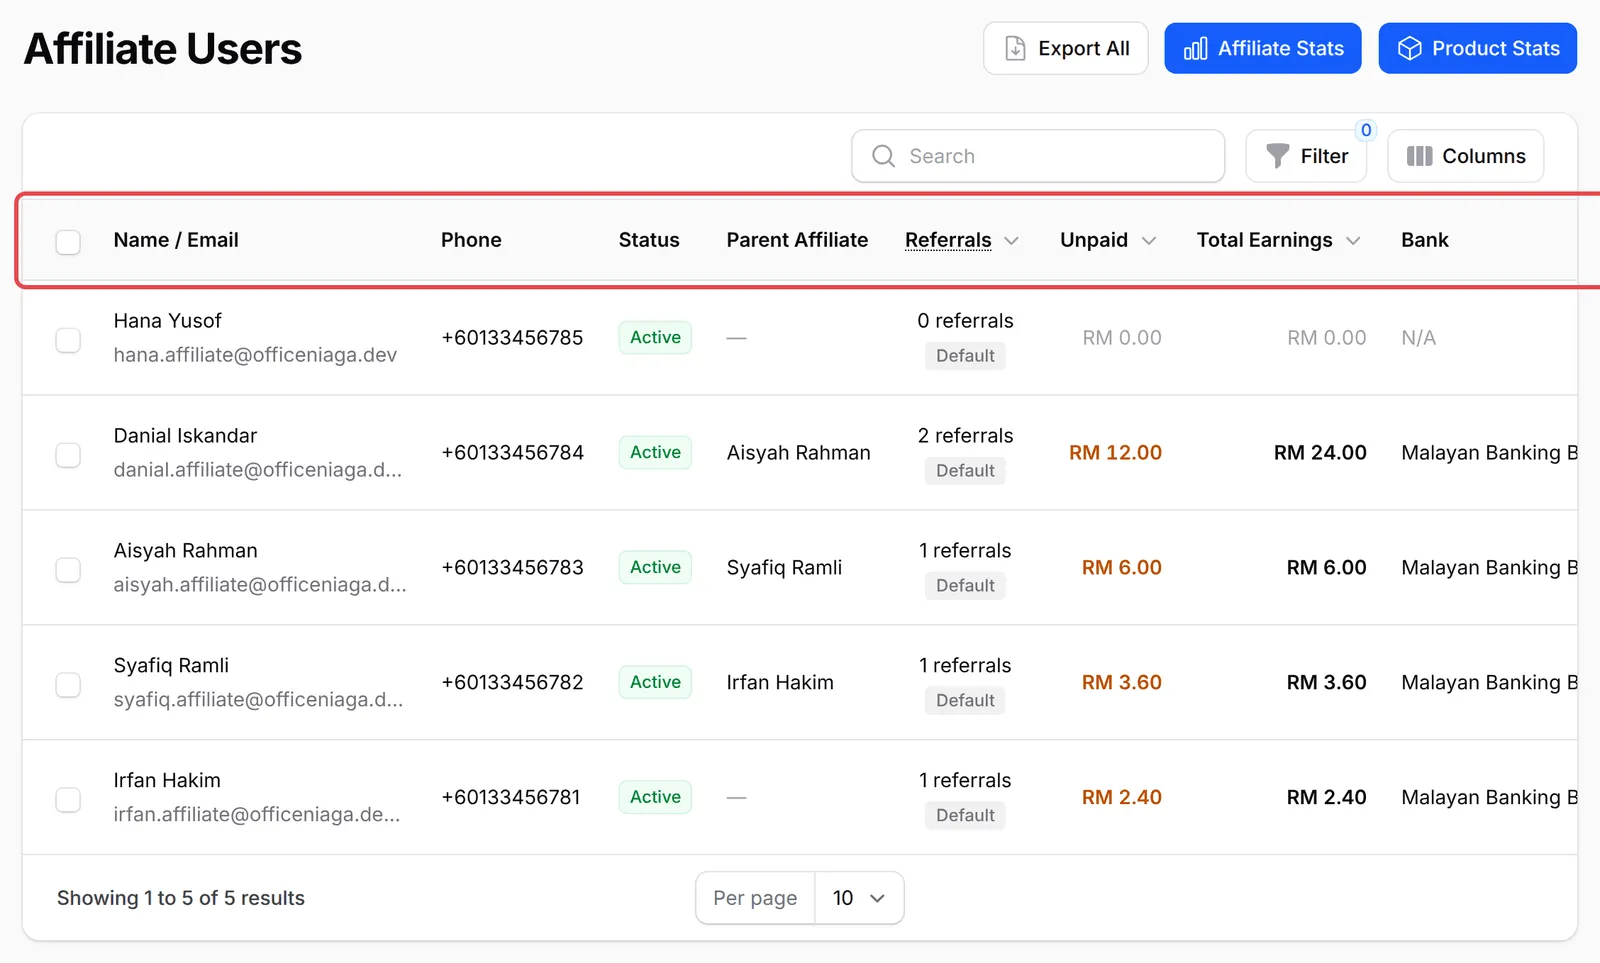Click the Total Earnings column header label
Viewport: 1600px width, 963px height.
[1264, 240]
